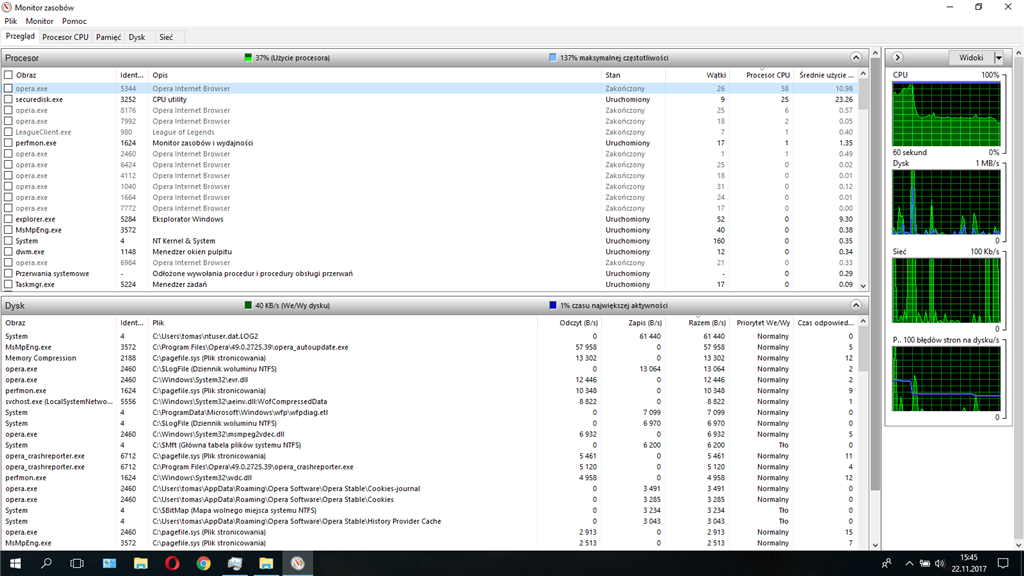This screenshot has width=1024, height=576.
Task: Switch to the Dysk tab
Action: [x=136, y=37]
